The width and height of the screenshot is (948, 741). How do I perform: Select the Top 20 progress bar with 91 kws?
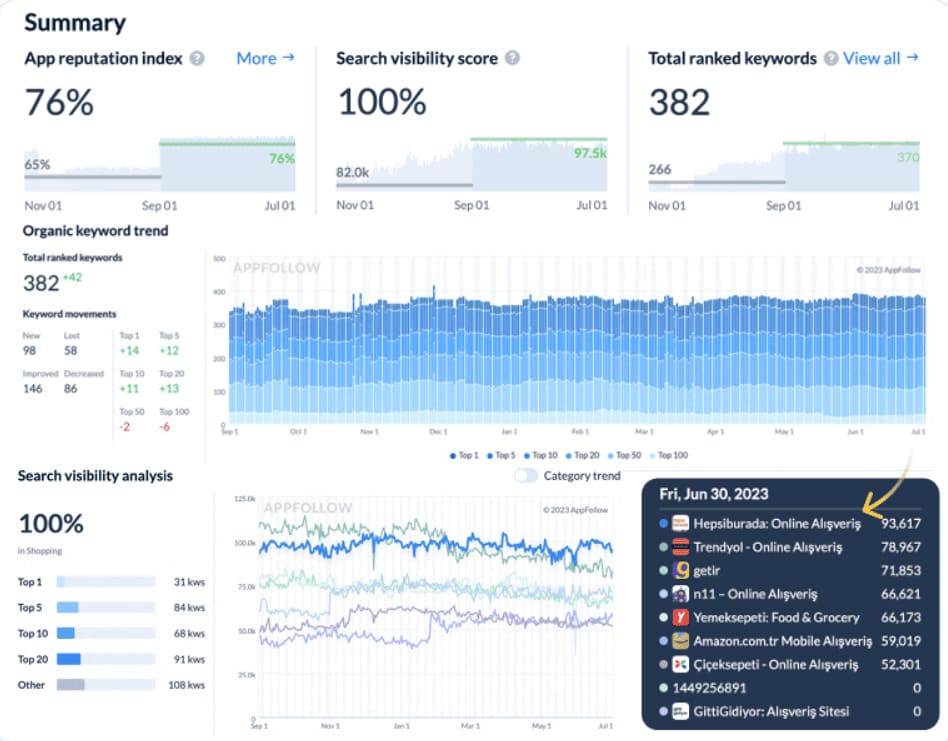point(106,659)
